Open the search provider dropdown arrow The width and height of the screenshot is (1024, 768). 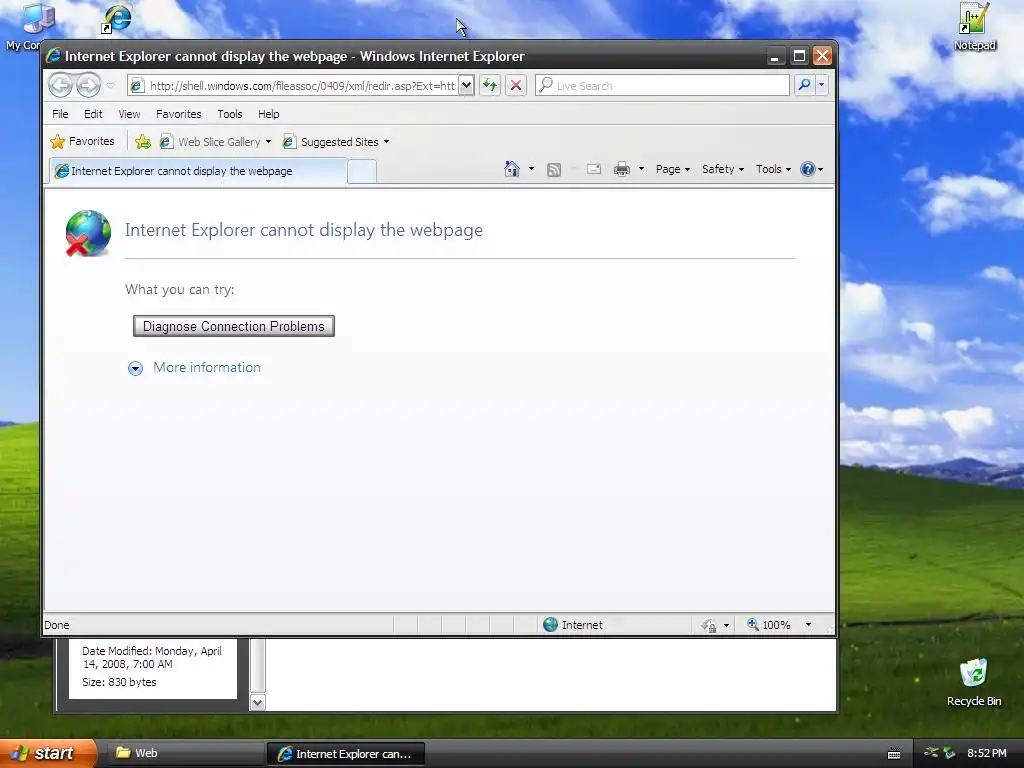click(822, 86)
